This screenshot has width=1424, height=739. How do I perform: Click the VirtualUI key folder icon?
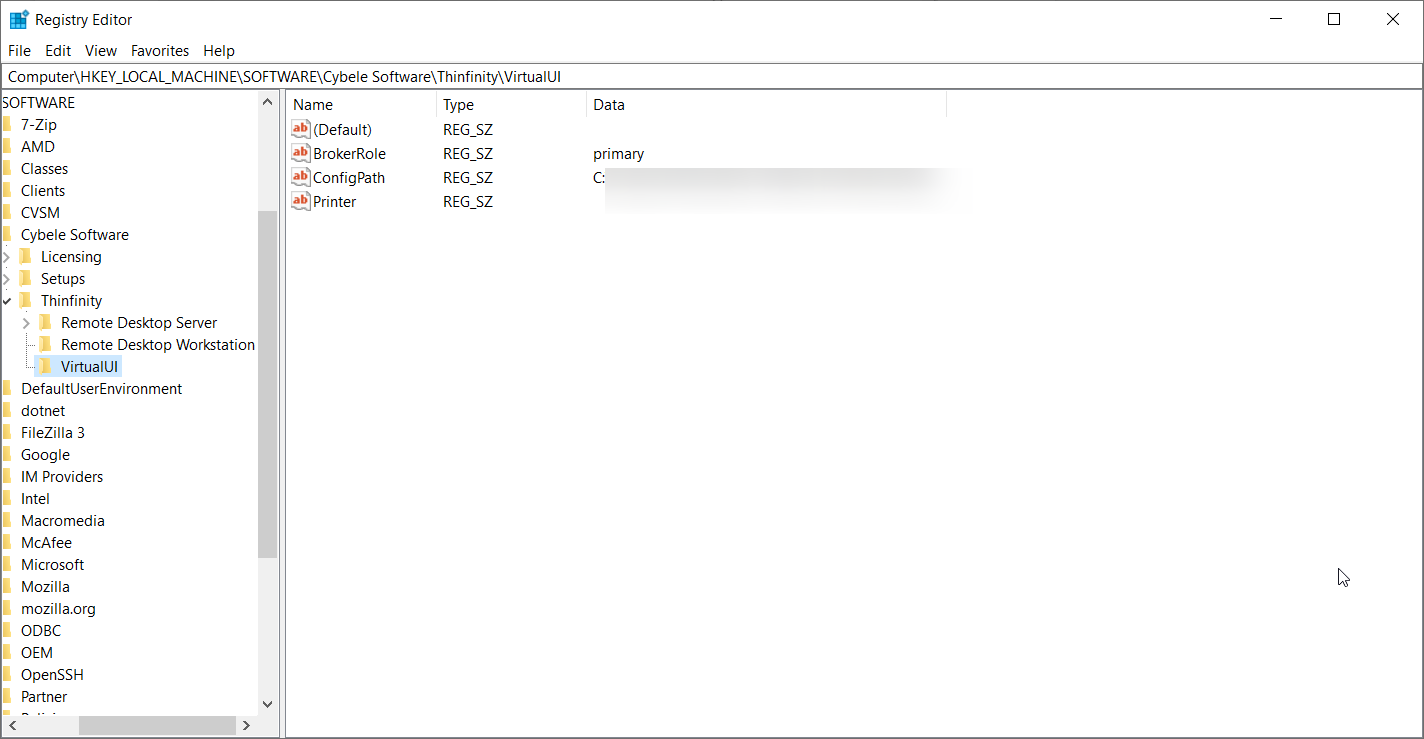(x=46, y=366)
